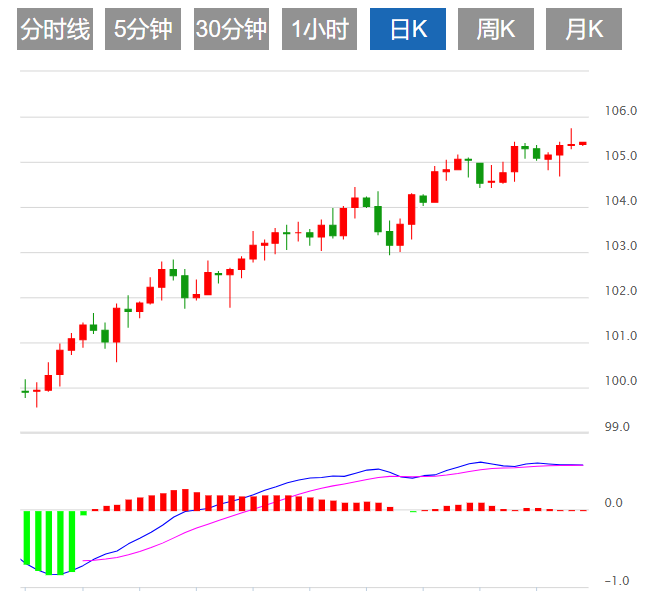This screenshot has width=648, height=591.
Task: Click the -1.0 MACD axis label
Action: pos(613,581)
